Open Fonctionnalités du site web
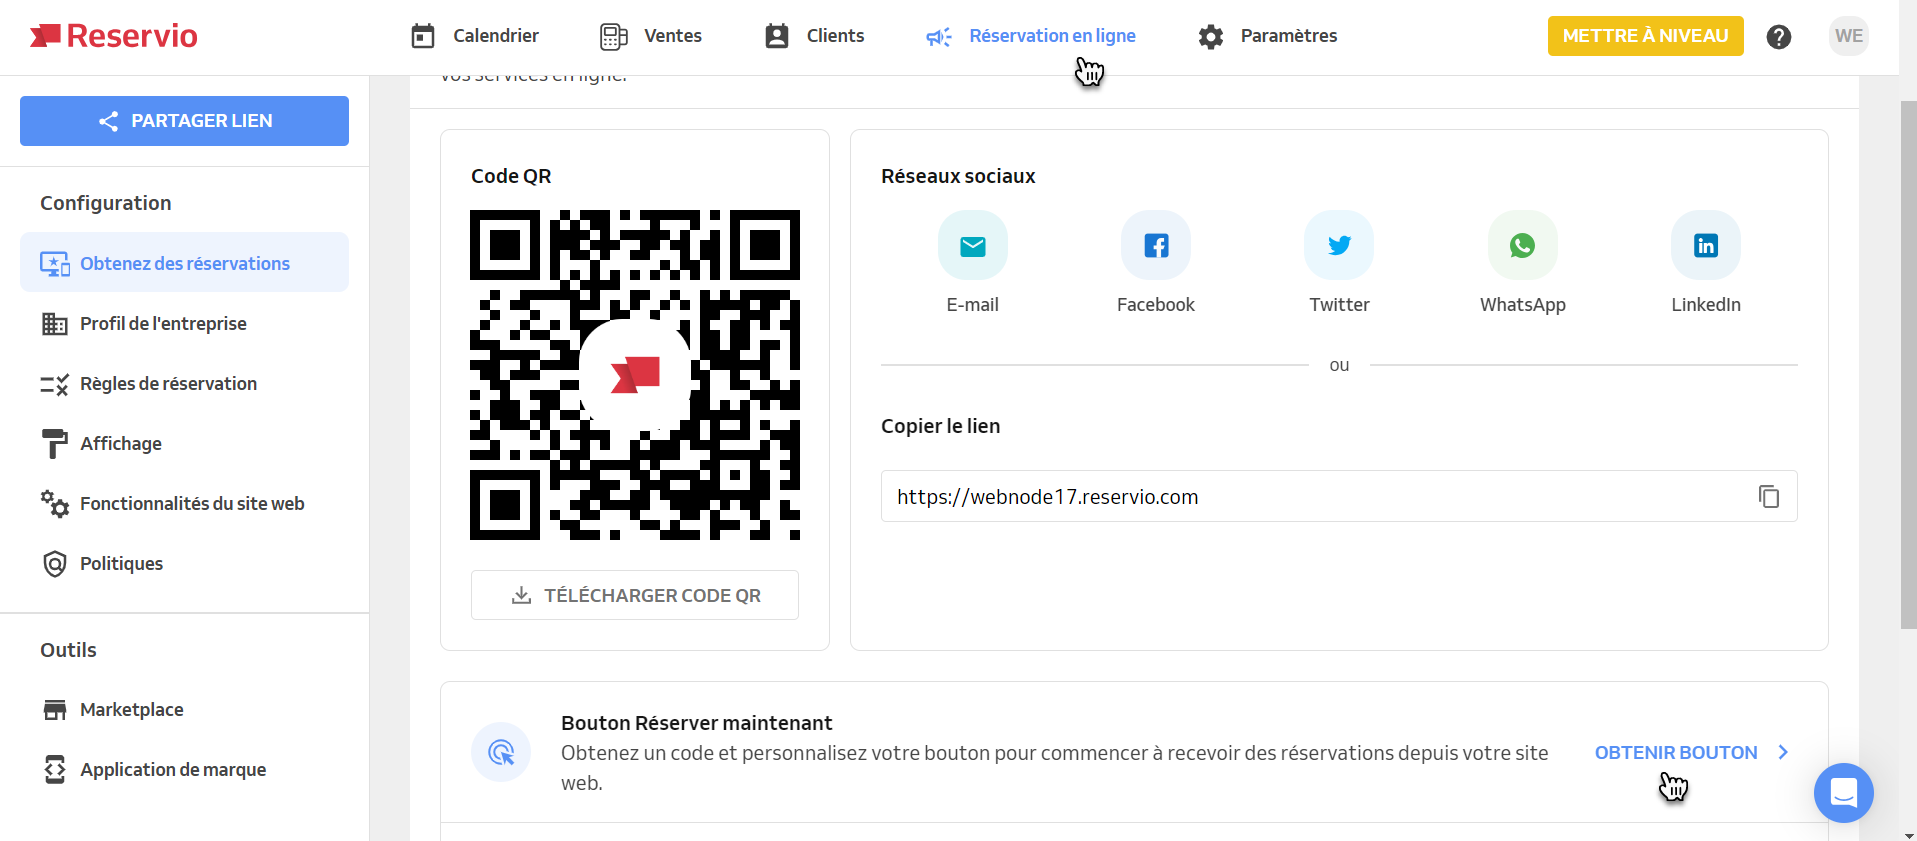This screenshot has width=1917, height=841. (184, 503)
